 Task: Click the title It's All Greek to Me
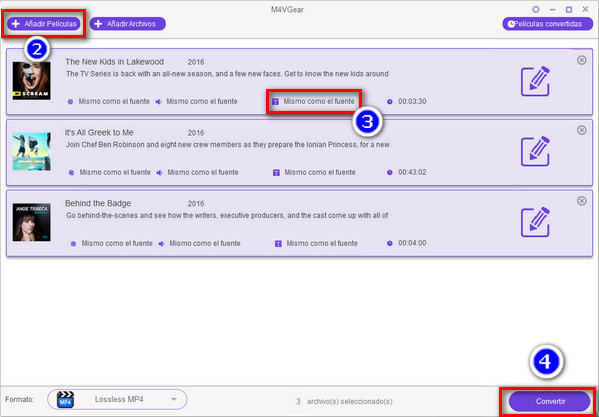(99, 133)
